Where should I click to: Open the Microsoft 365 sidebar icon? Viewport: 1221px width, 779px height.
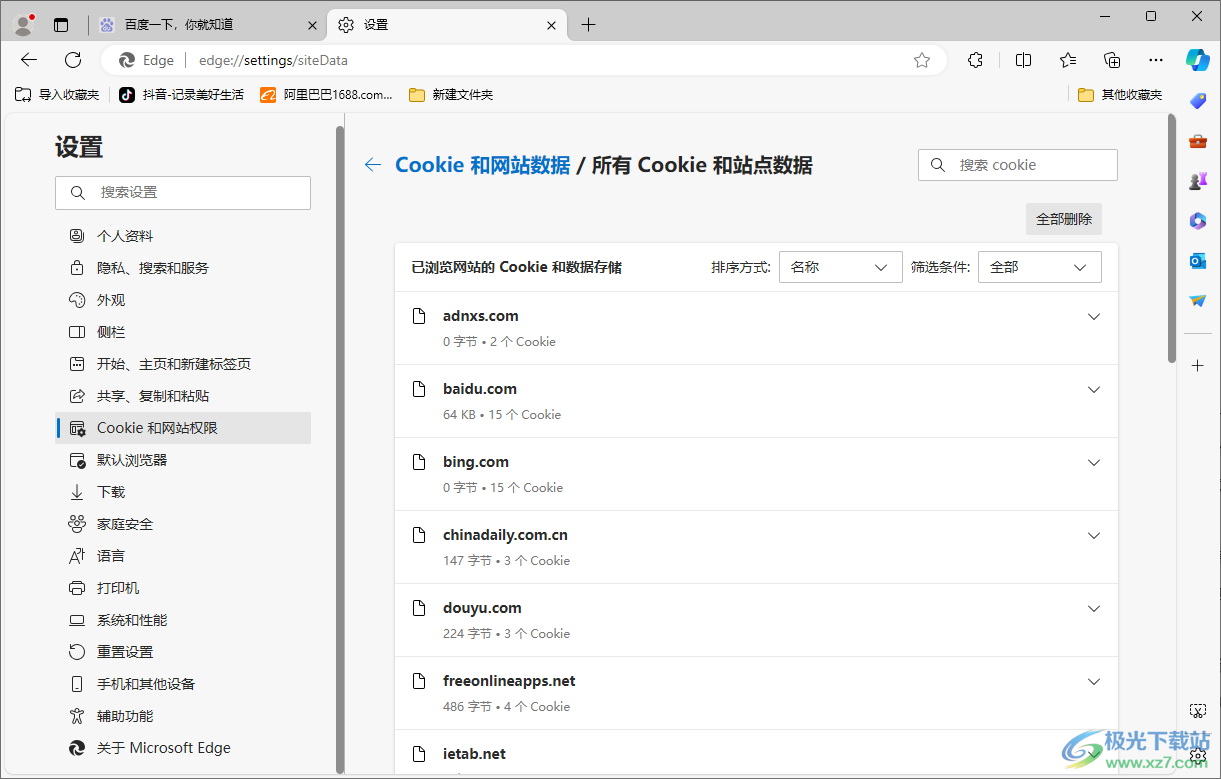(x=1198, y=221)
